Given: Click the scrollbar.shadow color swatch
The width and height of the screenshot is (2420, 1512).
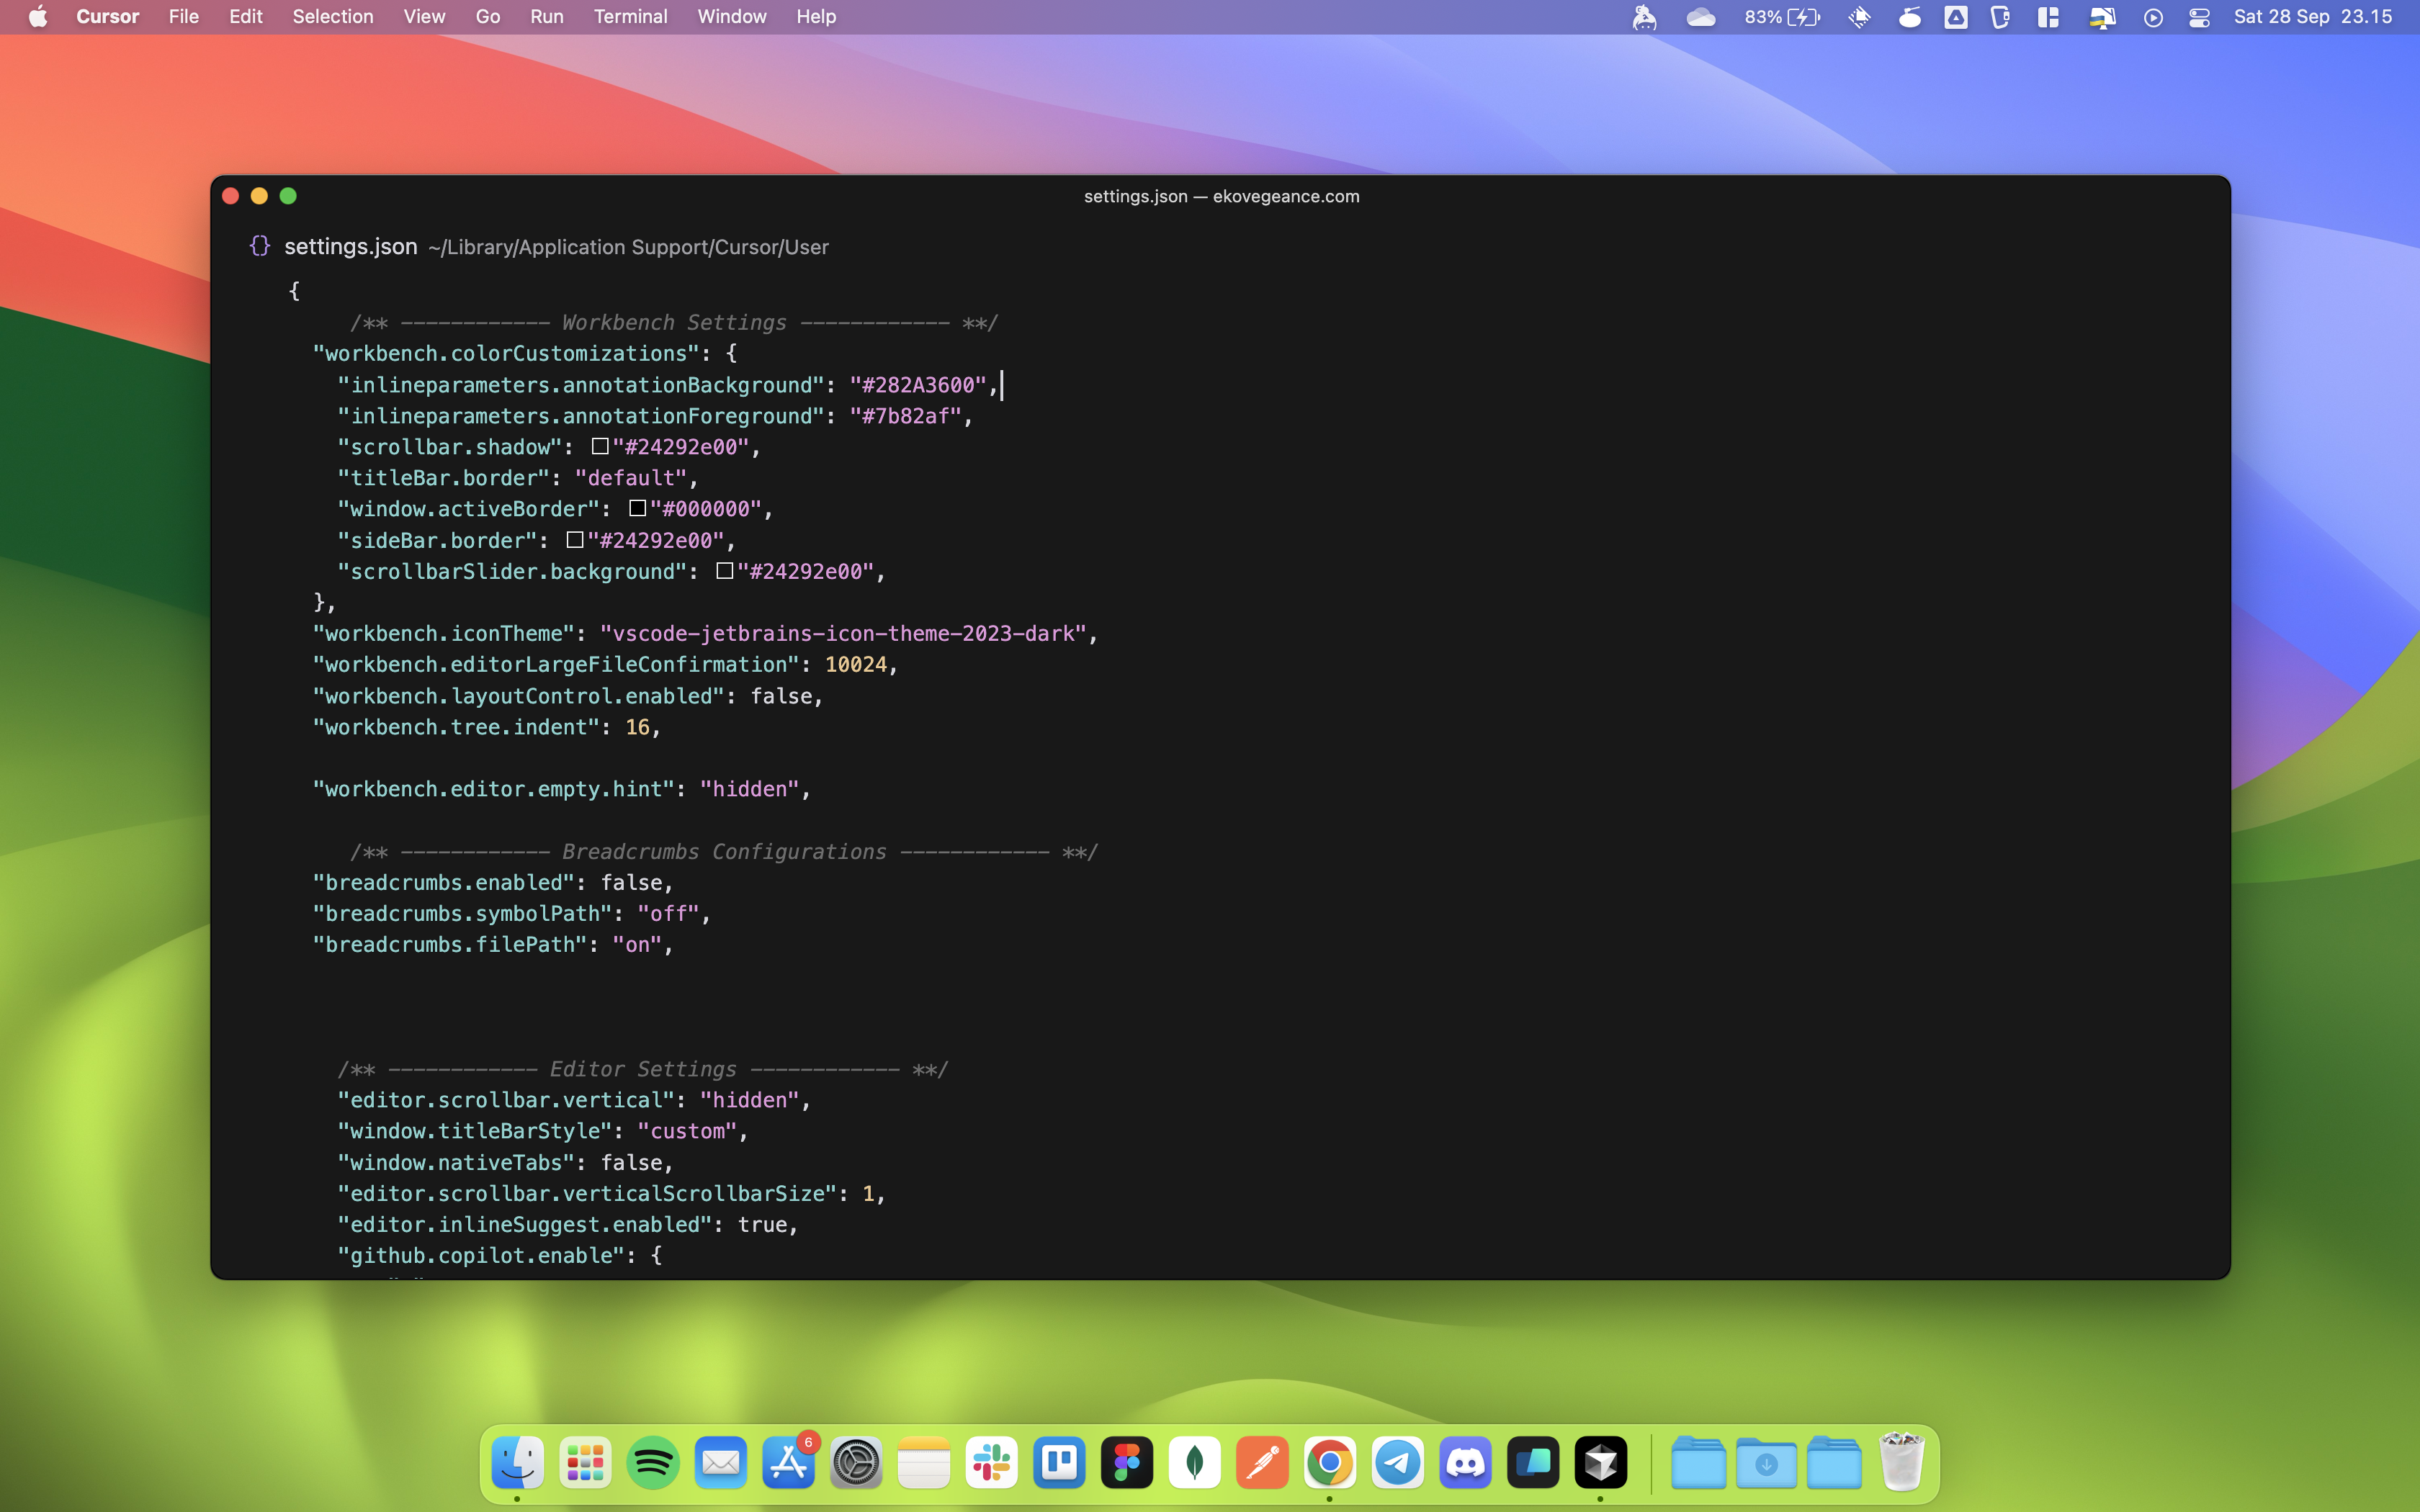Looking at the screenshot, I should coord(600,446).
